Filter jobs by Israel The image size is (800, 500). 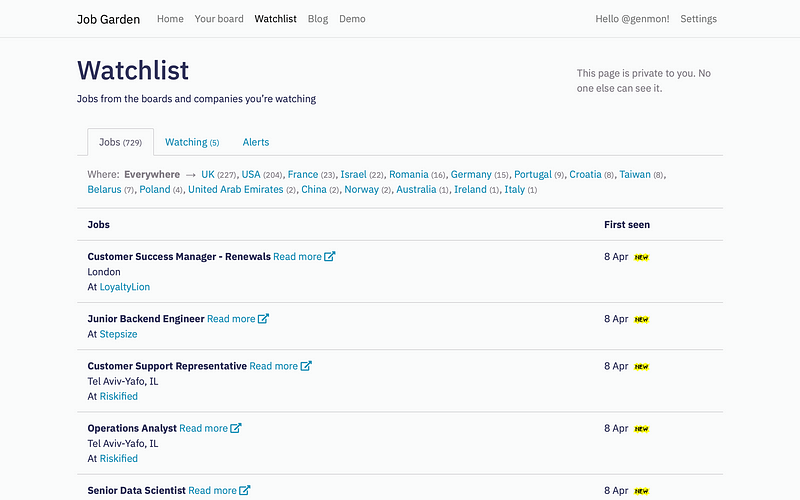pyautogui.click(x=354, y=174)
